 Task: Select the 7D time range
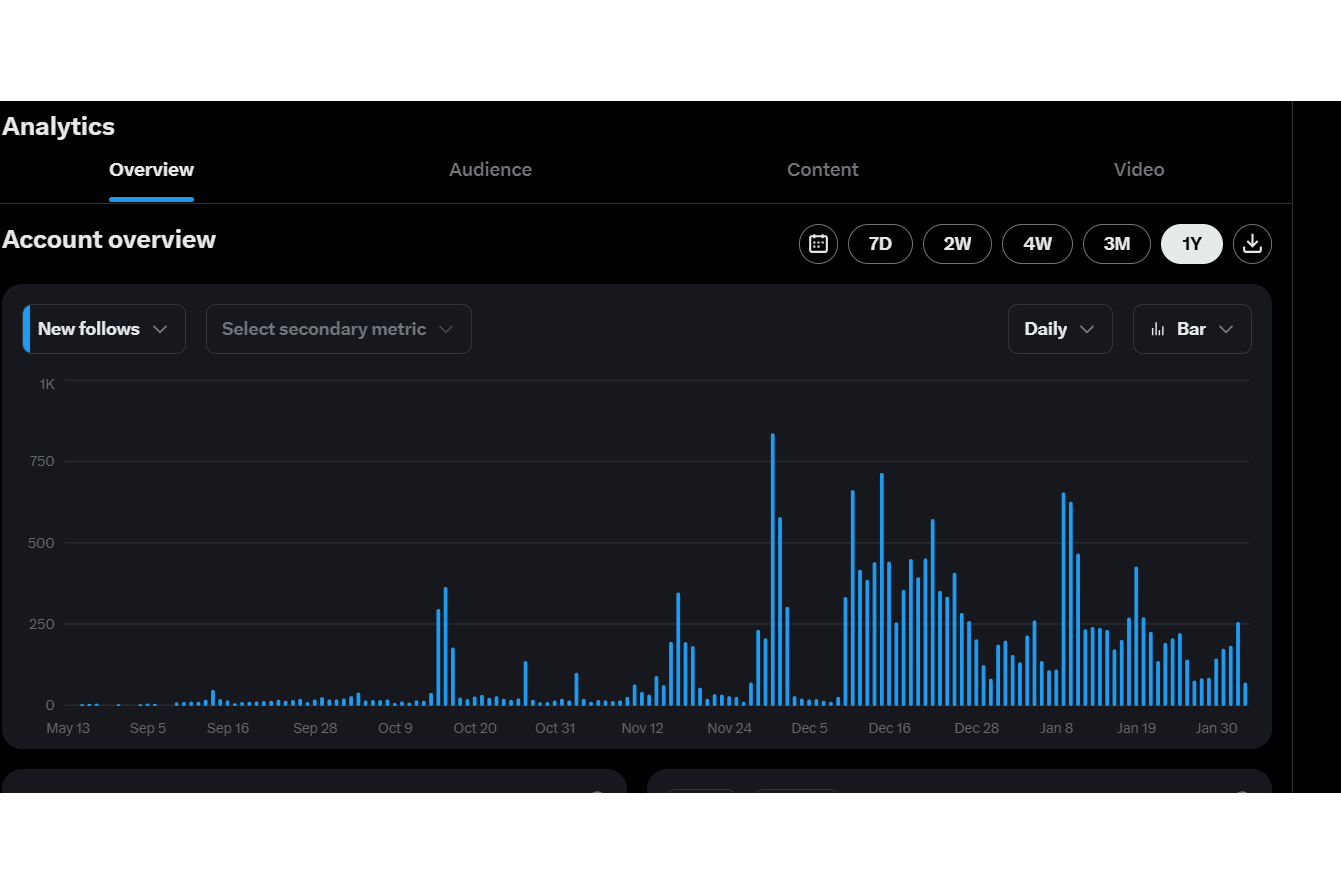click(x=880, y=244)
